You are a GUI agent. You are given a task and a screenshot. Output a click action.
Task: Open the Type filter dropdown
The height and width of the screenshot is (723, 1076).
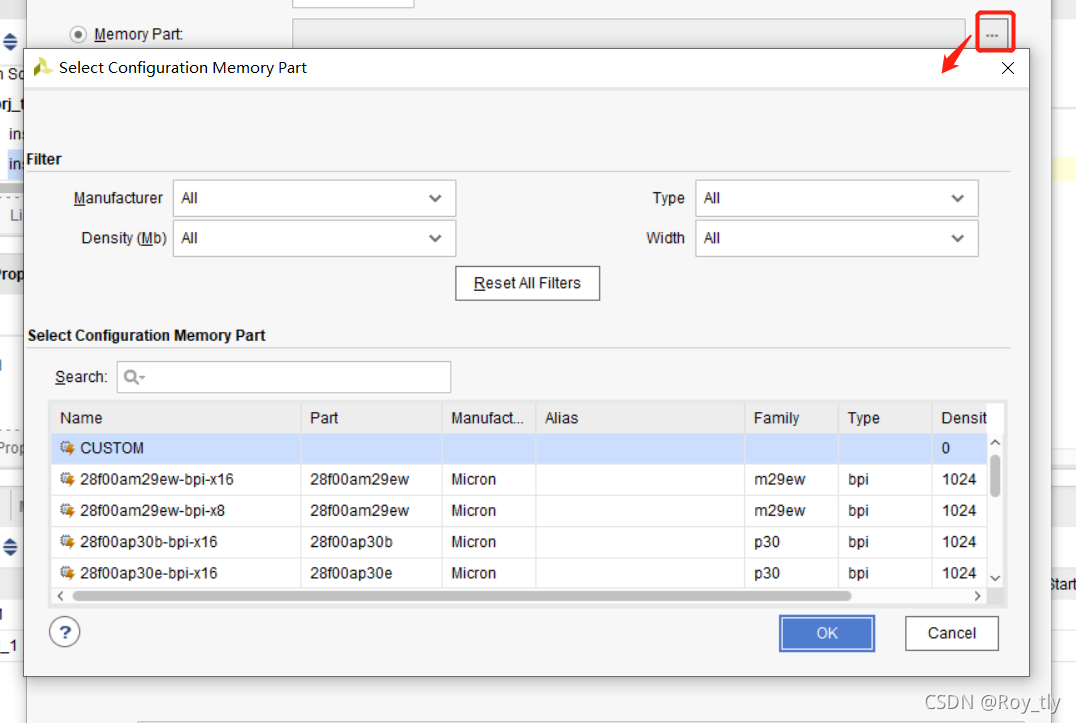837,198
